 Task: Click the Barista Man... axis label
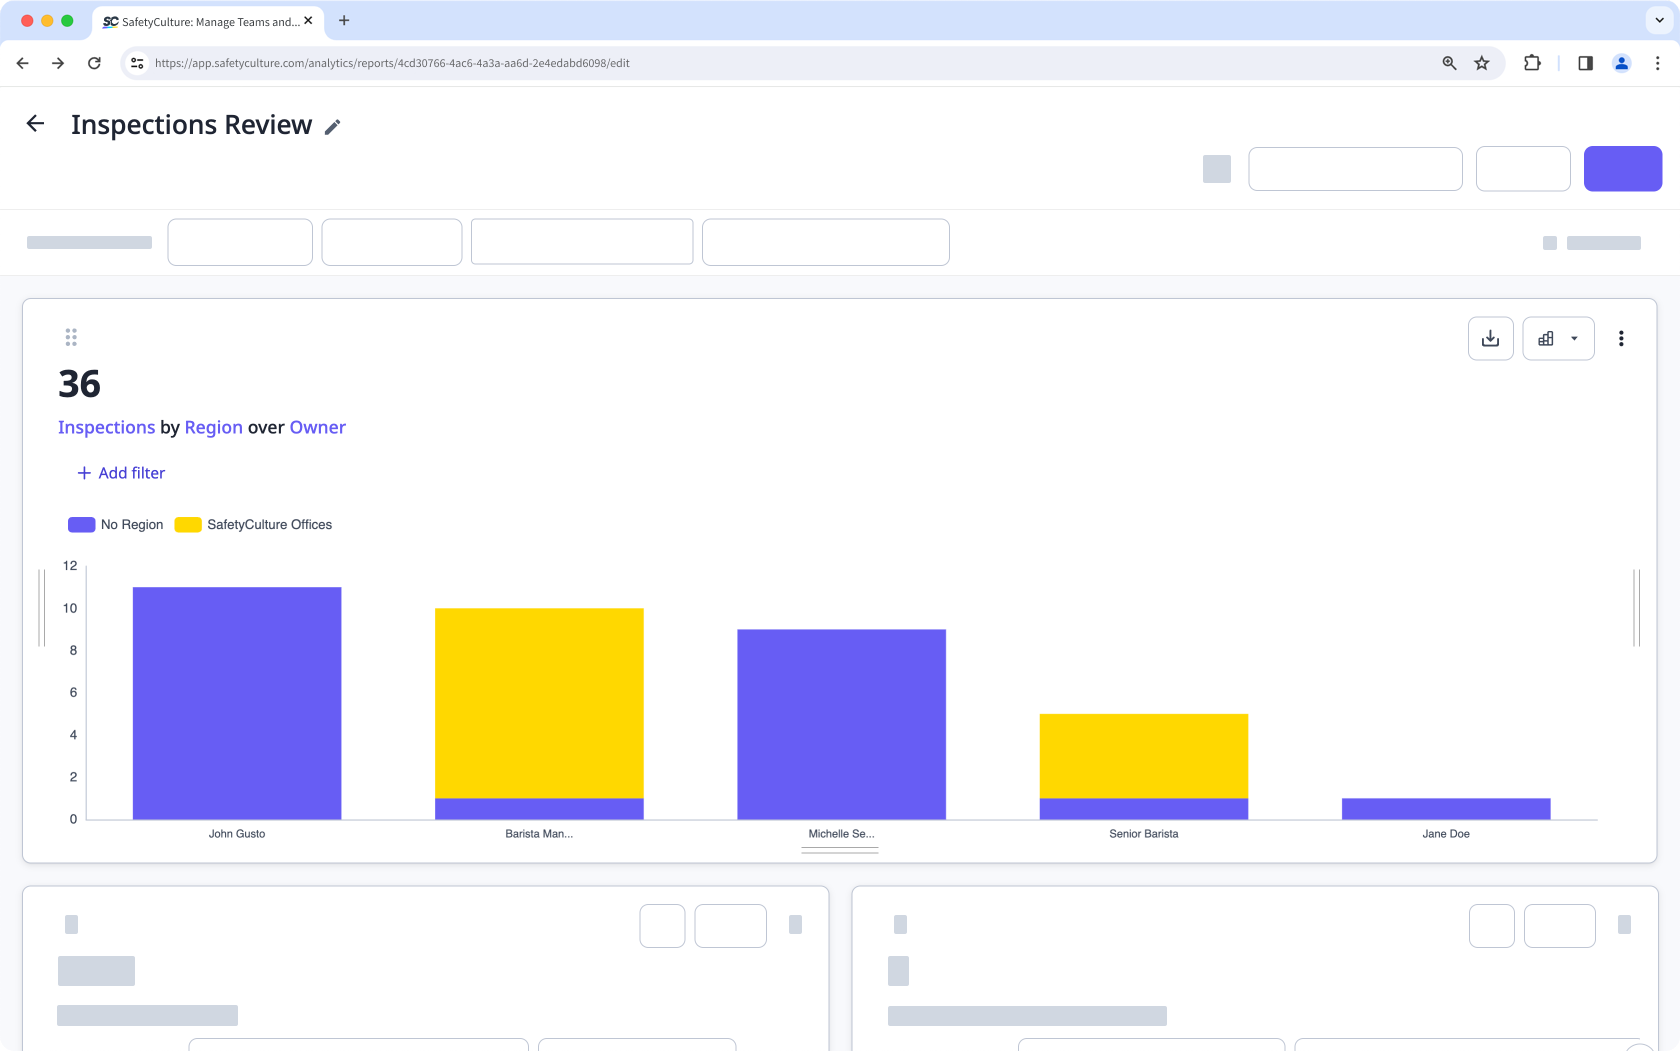click(539, 834)
